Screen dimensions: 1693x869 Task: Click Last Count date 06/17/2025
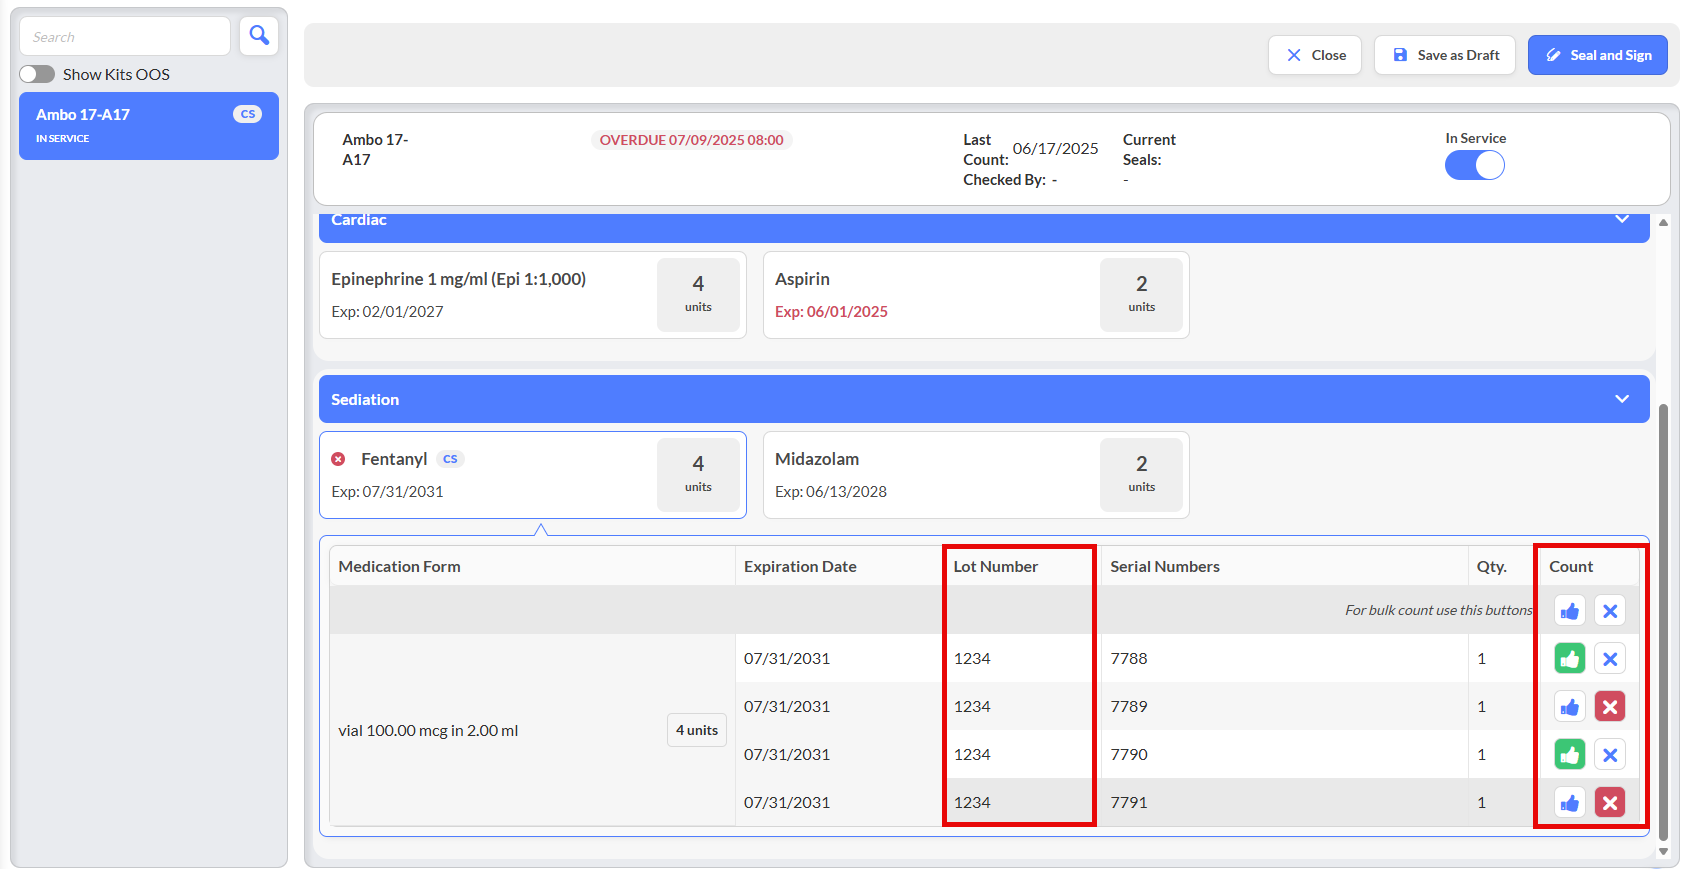point(1055,148)
